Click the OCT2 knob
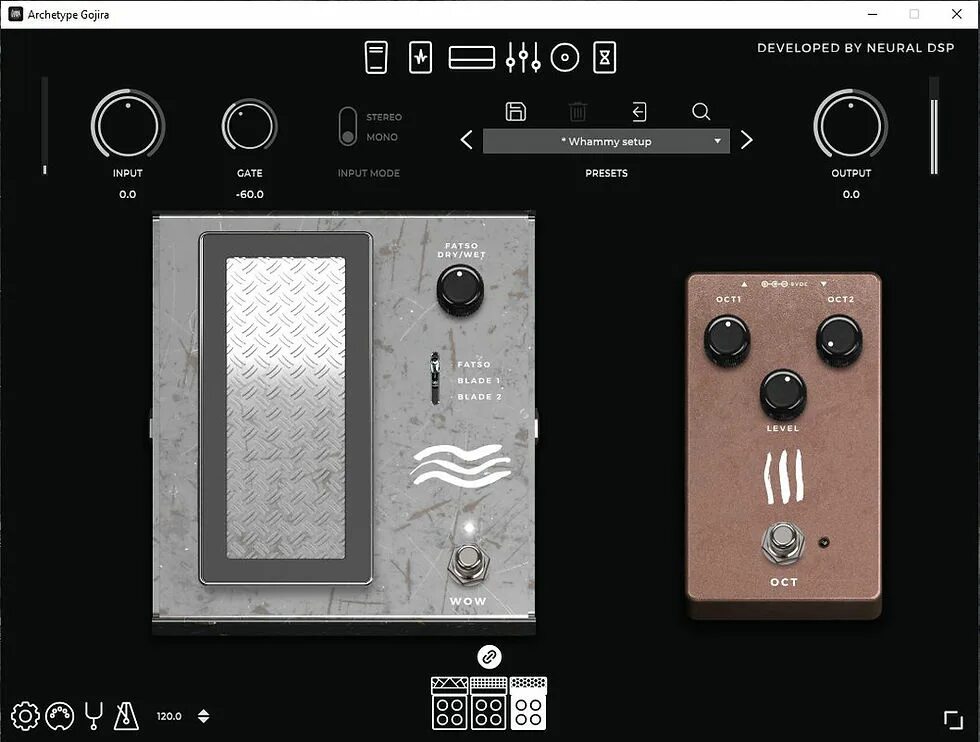980x742 pixels. tap(839, 340)
